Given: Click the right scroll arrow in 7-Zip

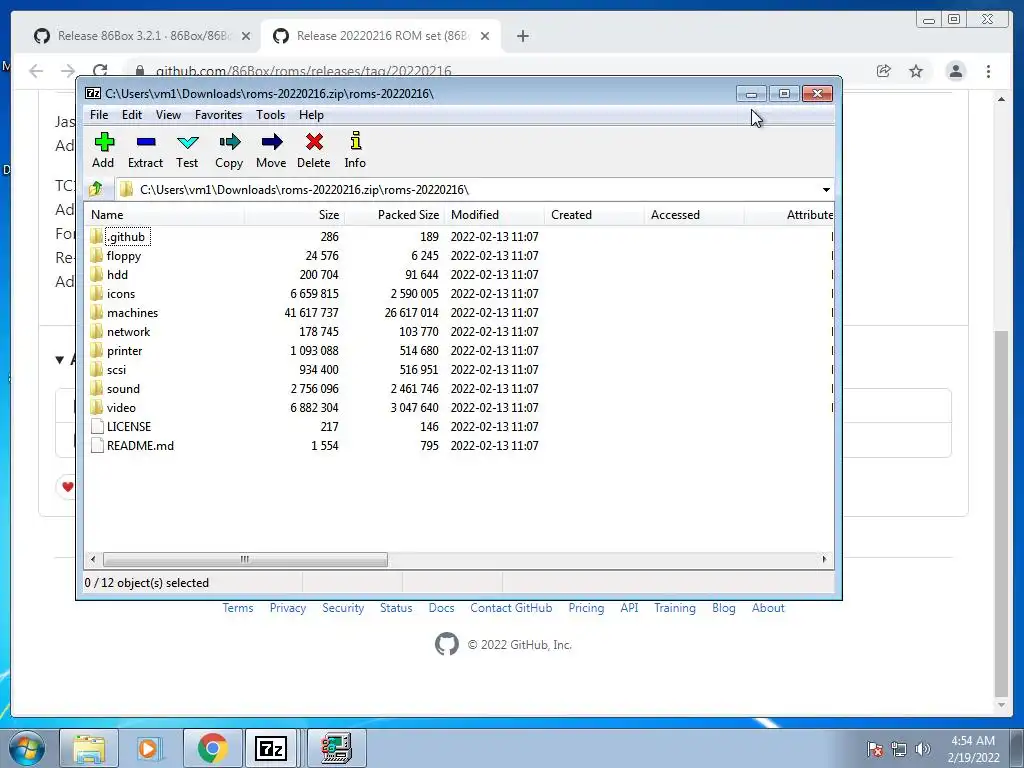Looking at the screenshot, I should 824,560.
